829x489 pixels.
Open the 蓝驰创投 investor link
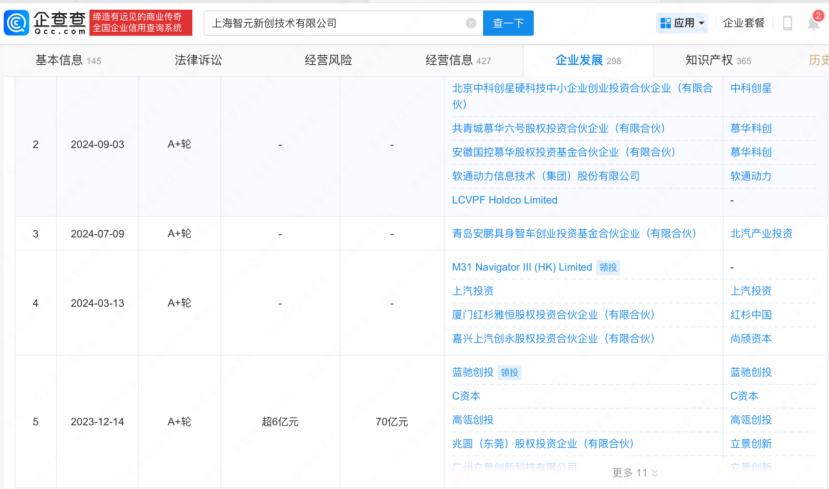point(473,372)
